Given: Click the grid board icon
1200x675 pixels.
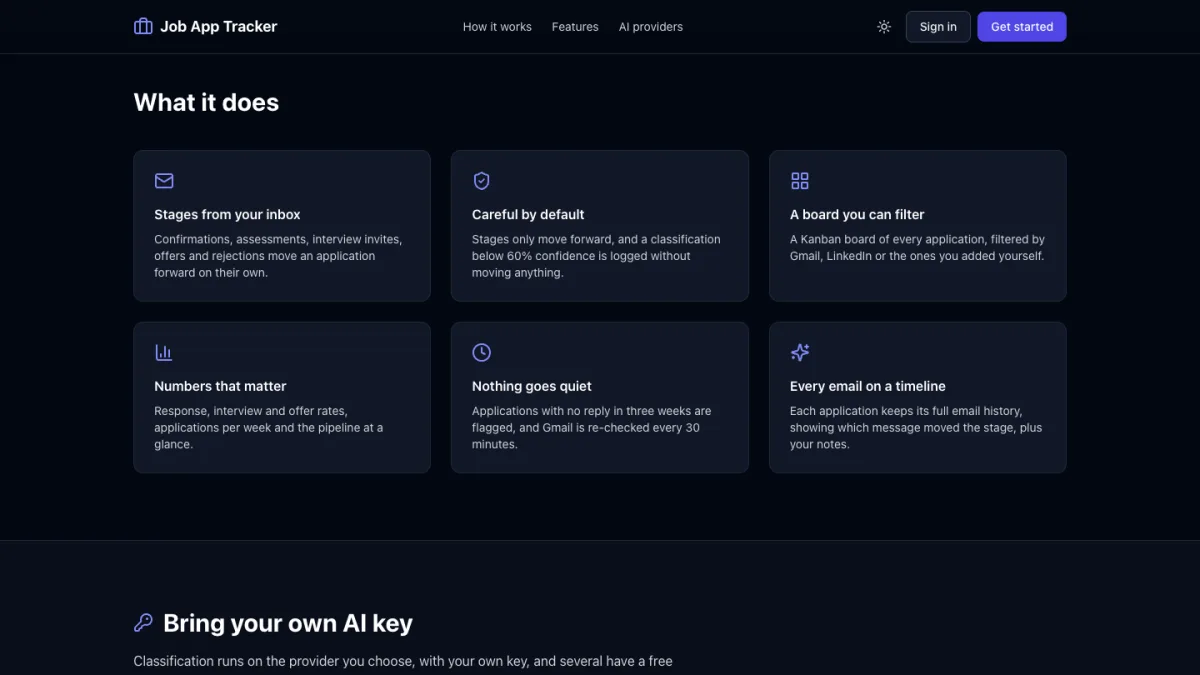Looking at the screenshot, I should pyautogui.click(x=800, y=181).
